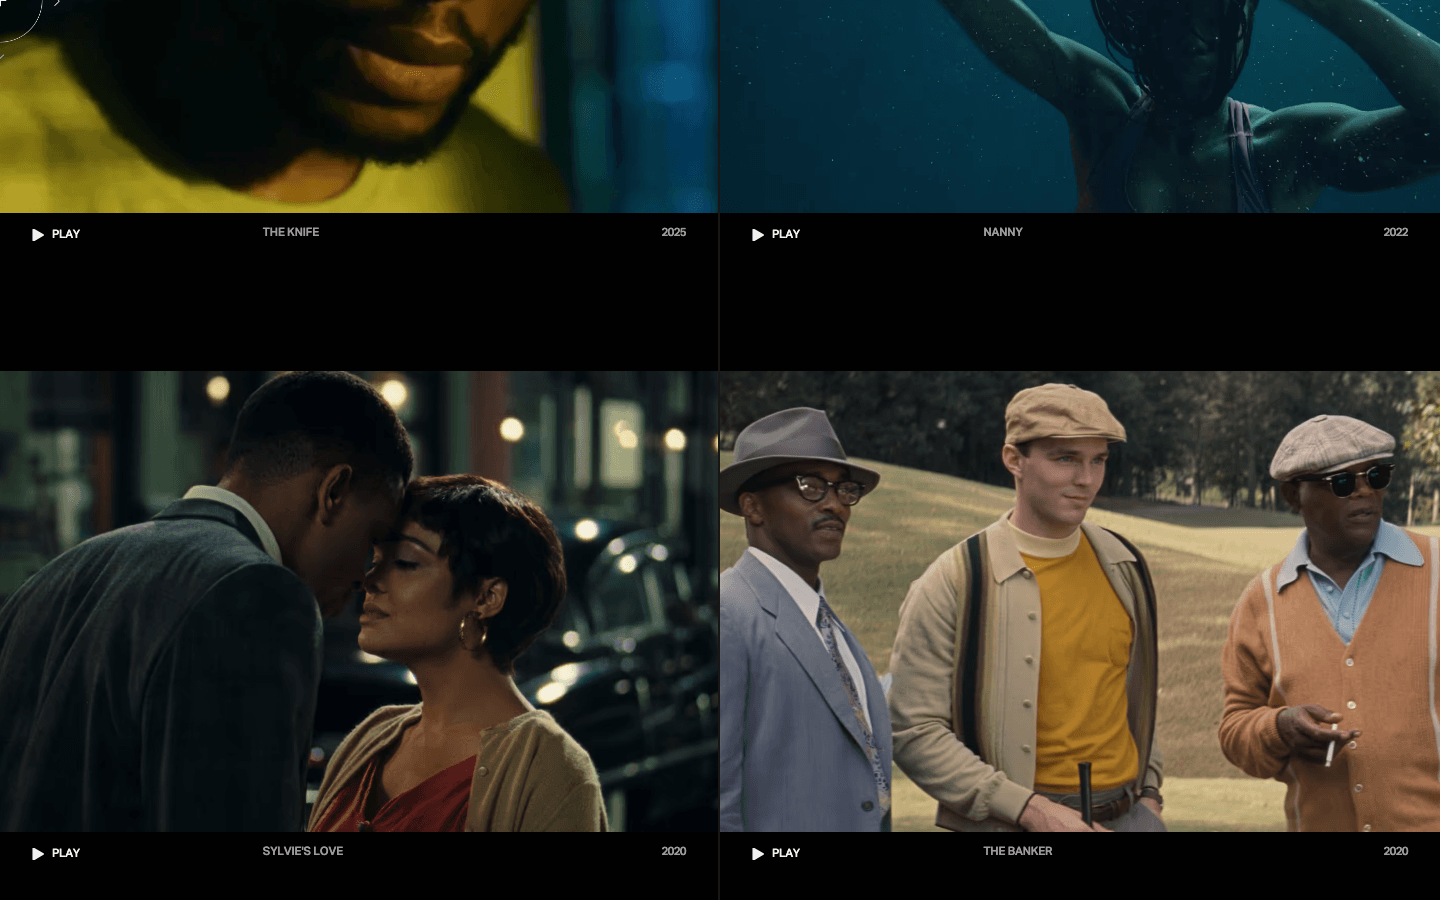The image size is (1440, 900).
Task: Select the Sylvie's Love film still
Action: click(x=359, y=601)
